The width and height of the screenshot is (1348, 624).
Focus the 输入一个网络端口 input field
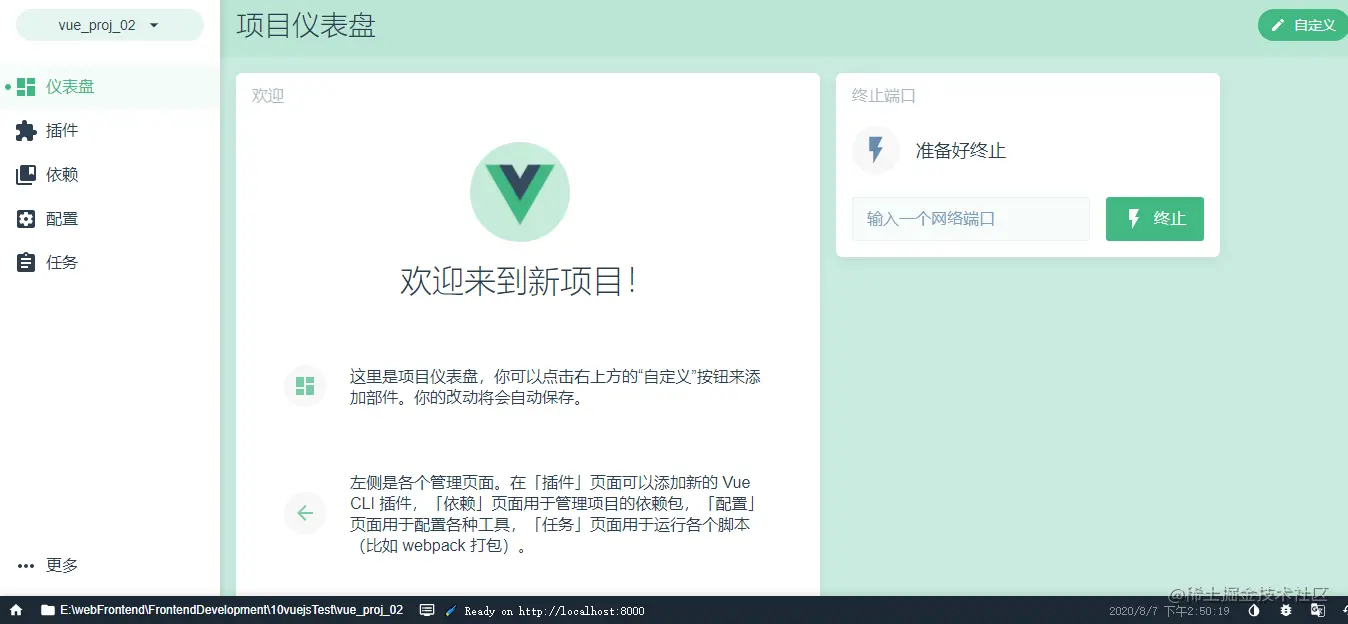point(970,219)
